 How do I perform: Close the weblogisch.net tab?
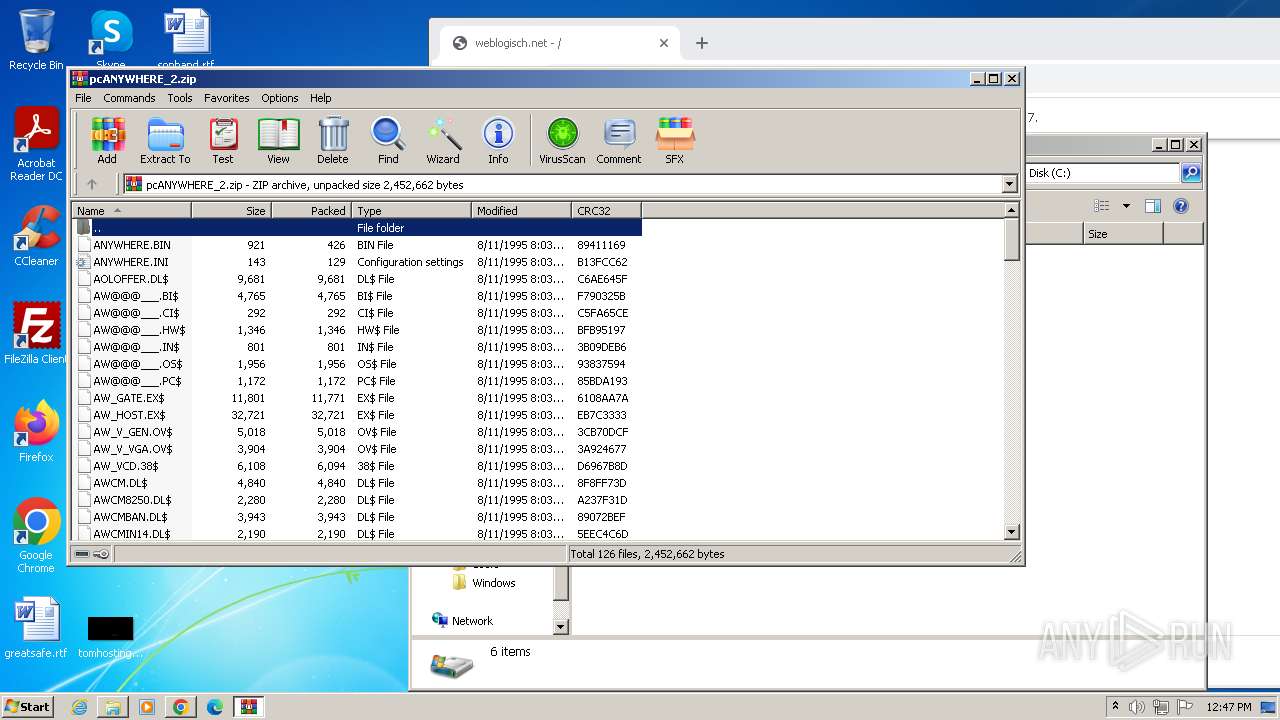click(x=664, y=43)
